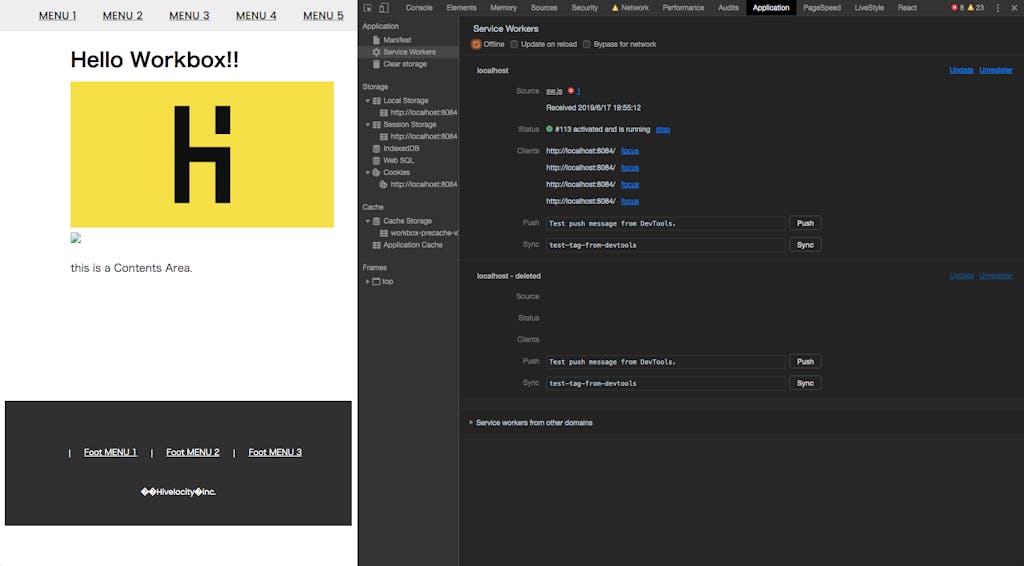1024x566 pixels.
Task: Collapse the Local Storage tree node
Action: pos(368,101)
